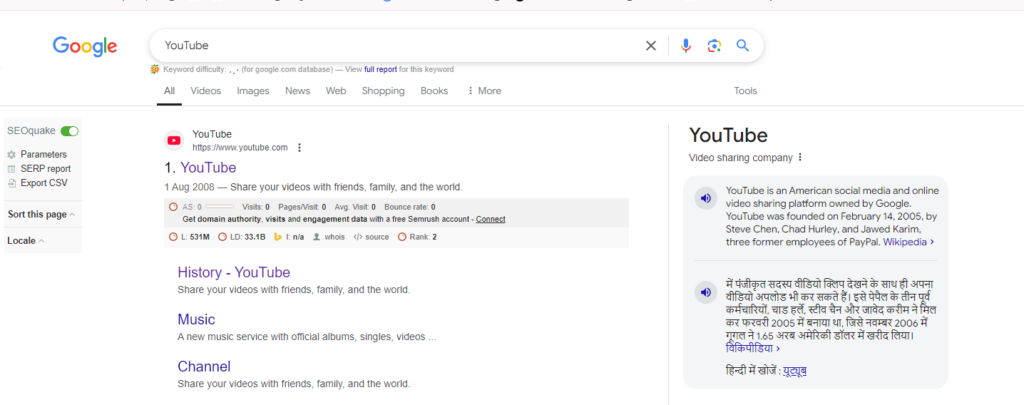Click the YouTube favicon in result

pyautogui.click(x=174, y=140)
